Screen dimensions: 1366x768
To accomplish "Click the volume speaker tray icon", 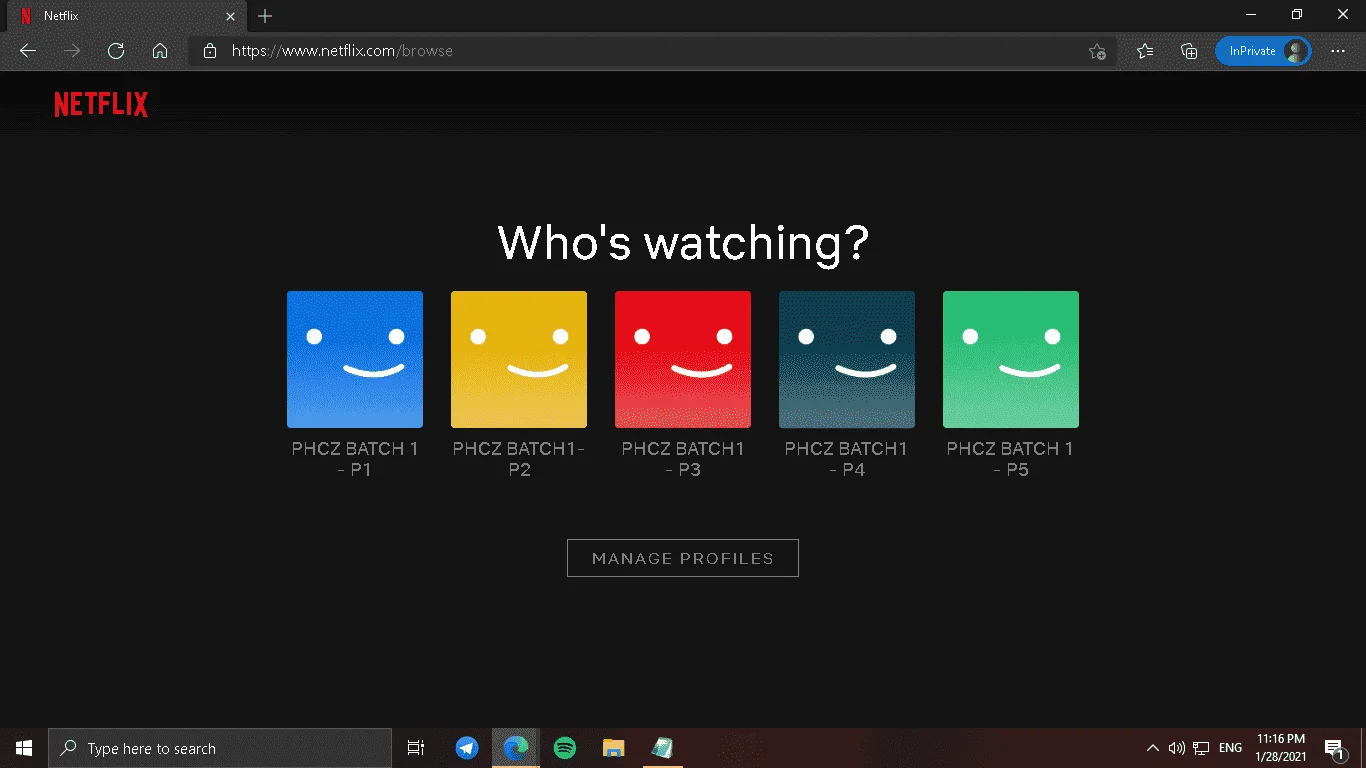I will coord(1177,748).
